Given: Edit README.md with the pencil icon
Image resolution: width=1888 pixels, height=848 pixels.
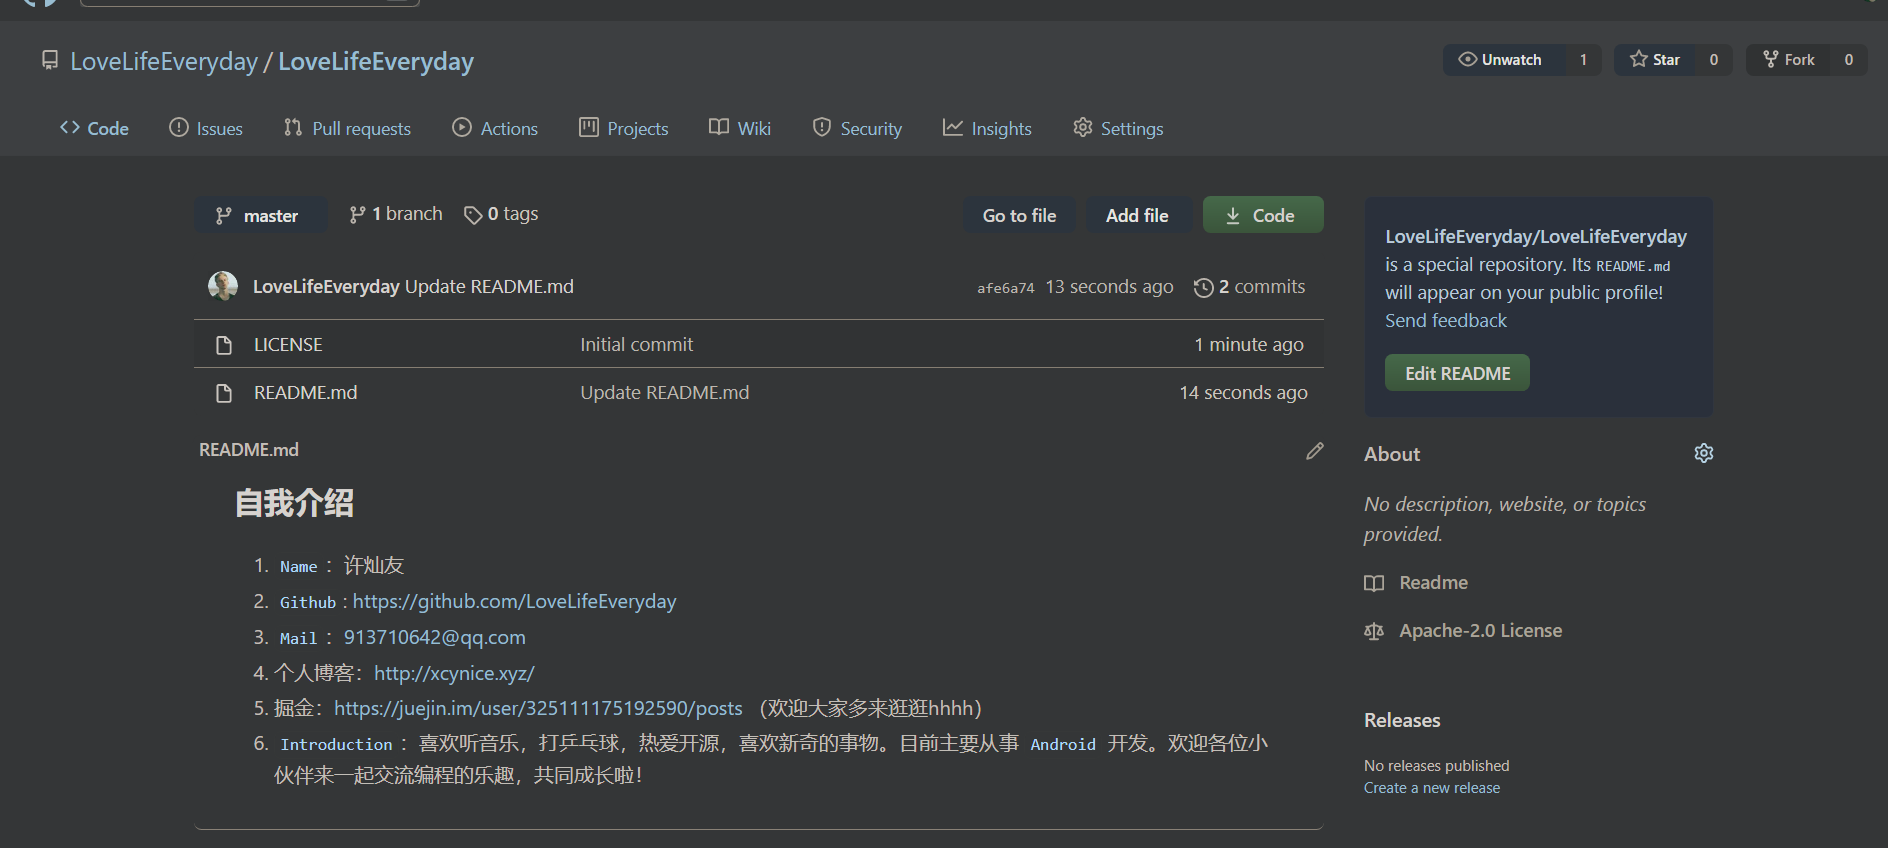Looking at the screenshot, I should (1315, 451).
